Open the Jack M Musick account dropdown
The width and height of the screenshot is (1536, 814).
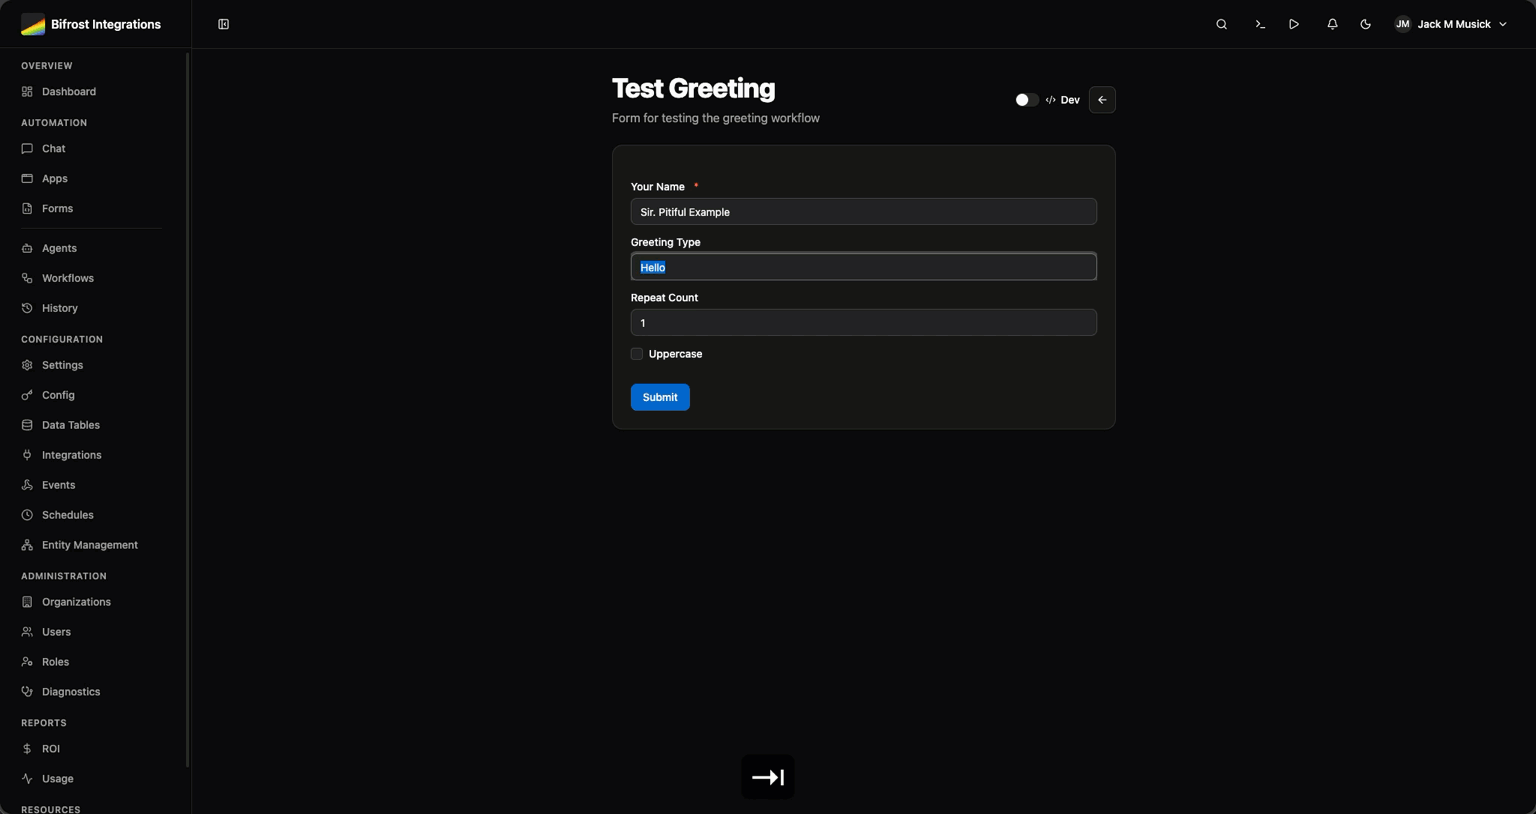tap(1455, 23)
